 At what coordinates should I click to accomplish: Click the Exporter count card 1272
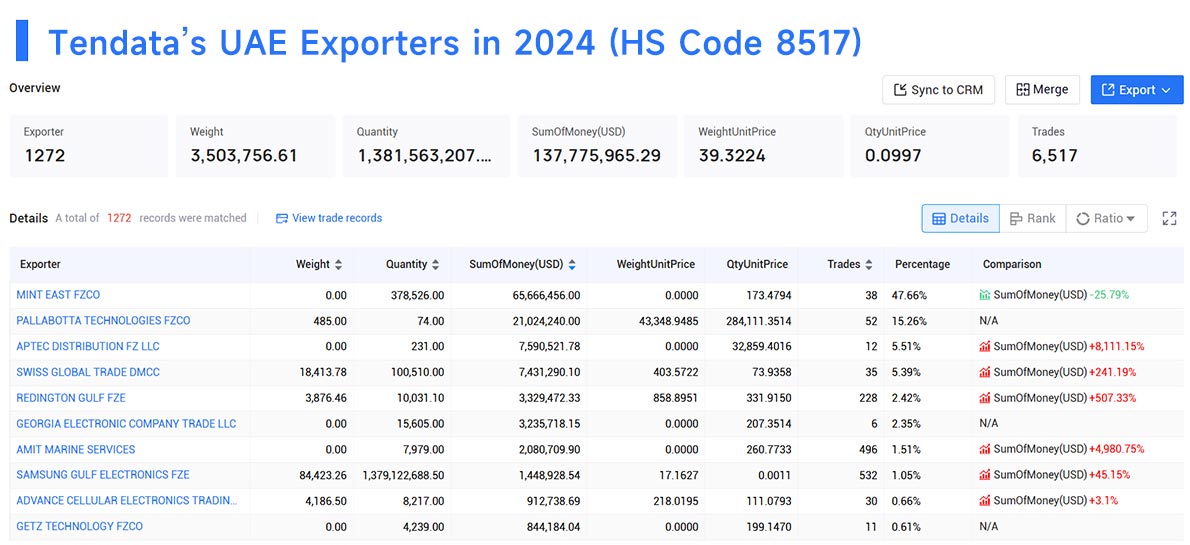(x=89, y=146)
